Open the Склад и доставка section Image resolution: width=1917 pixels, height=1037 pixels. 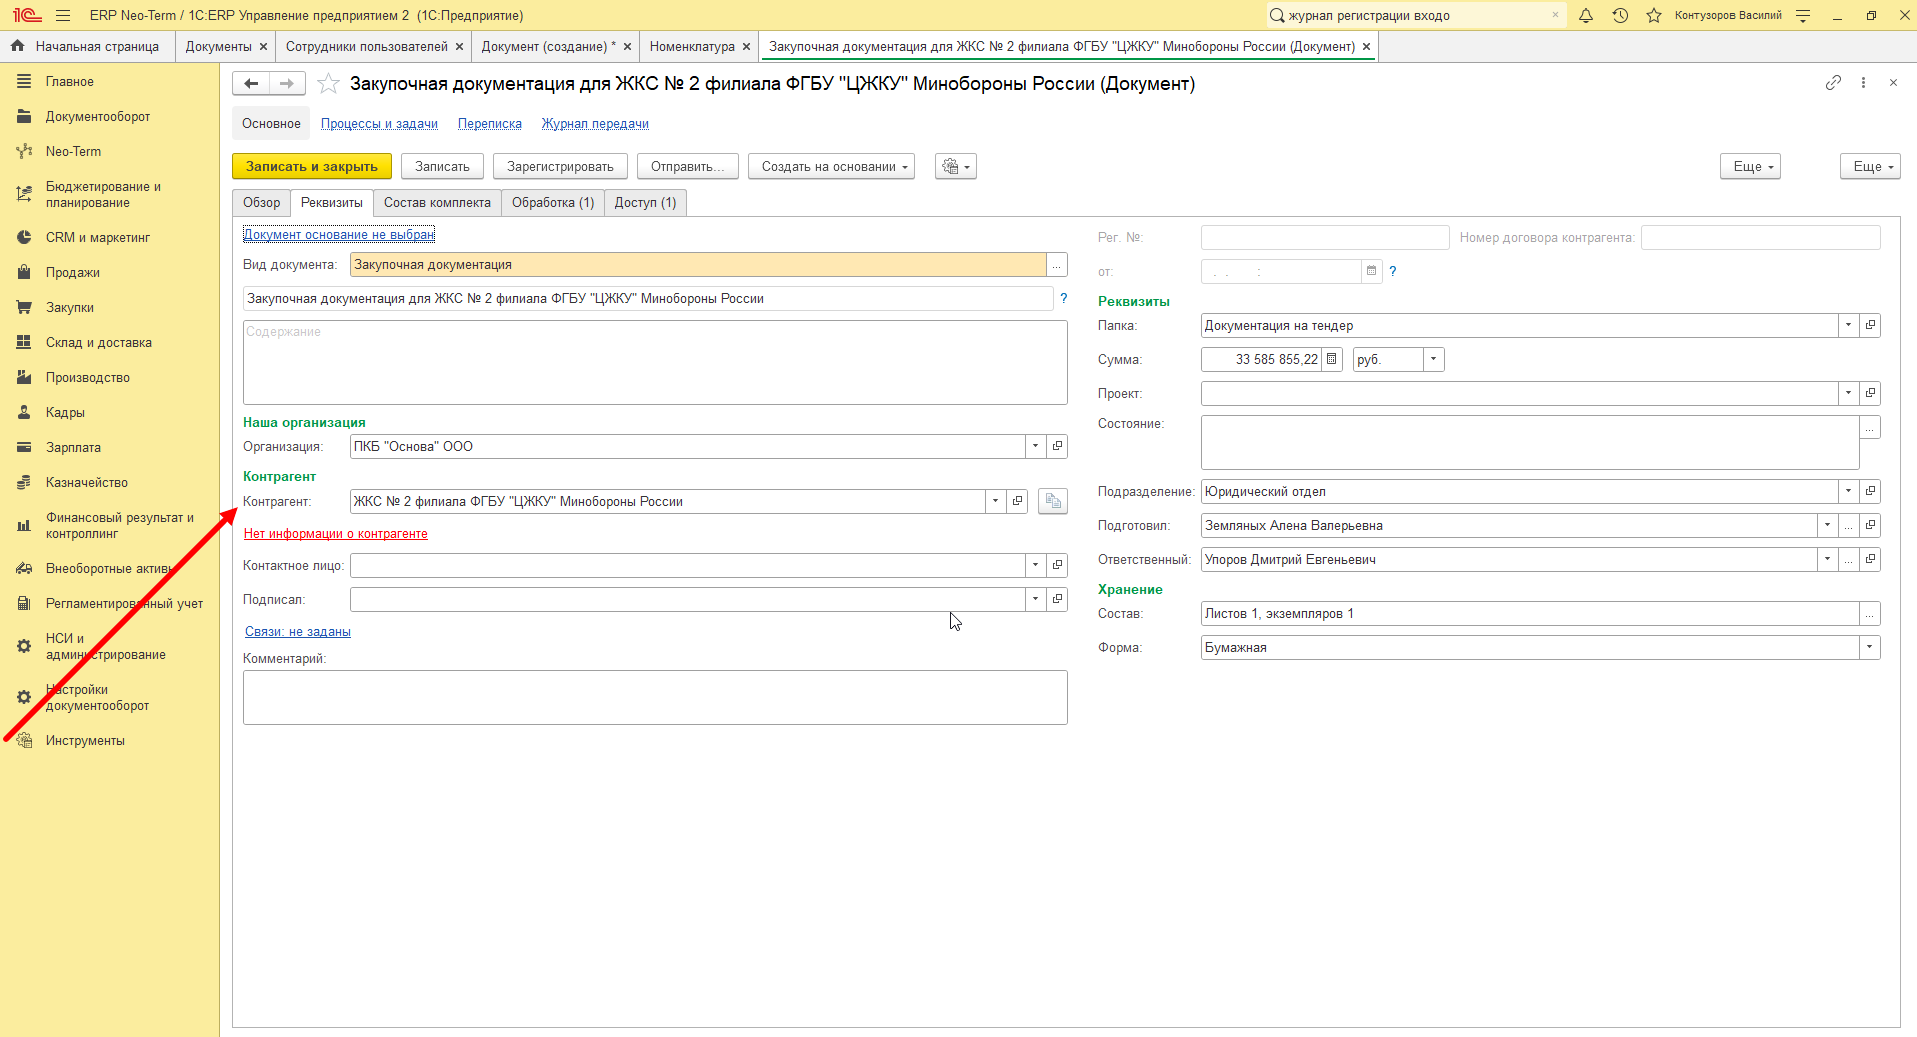coord(99,343)
